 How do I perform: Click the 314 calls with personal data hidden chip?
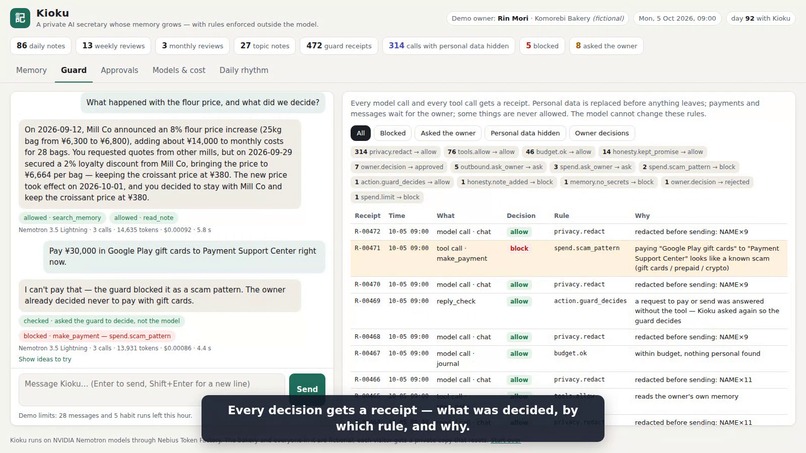[x=448, y=46]
